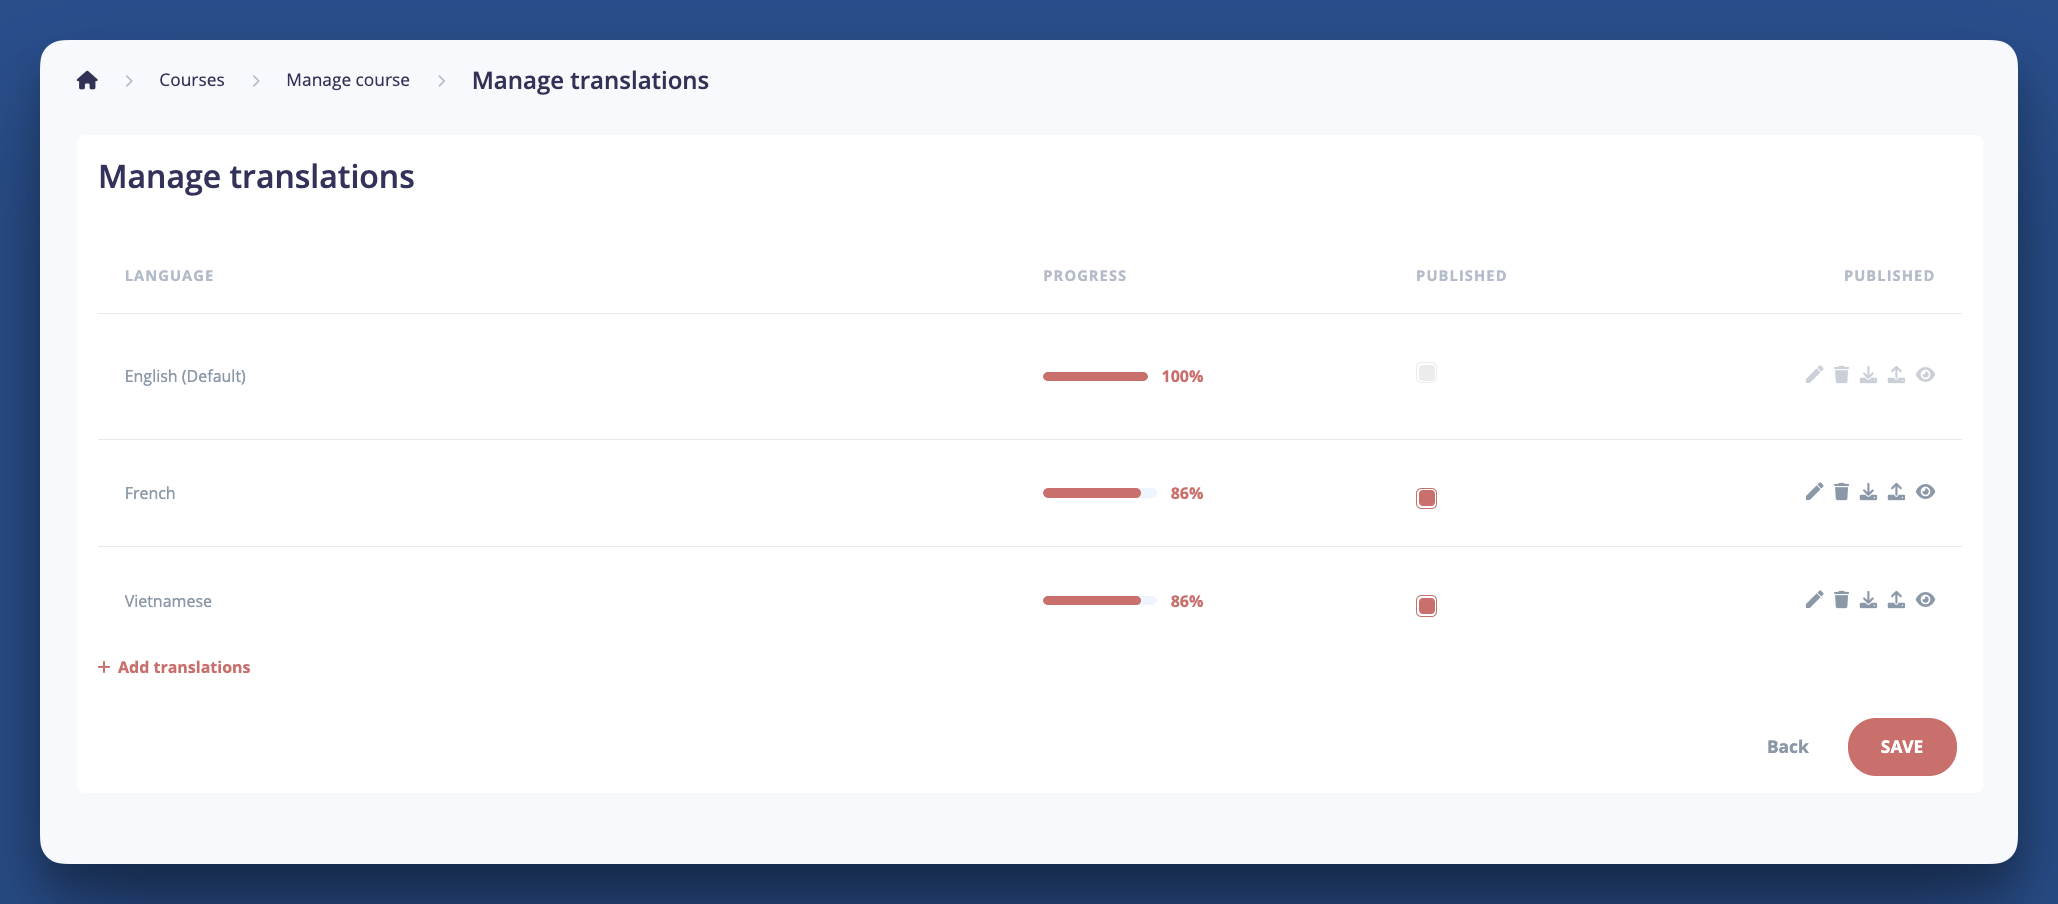Edit the Vietnamese translation with pencil icon
The width and height of the screenshot is (2058, 904).
(x=1814, y=600)
